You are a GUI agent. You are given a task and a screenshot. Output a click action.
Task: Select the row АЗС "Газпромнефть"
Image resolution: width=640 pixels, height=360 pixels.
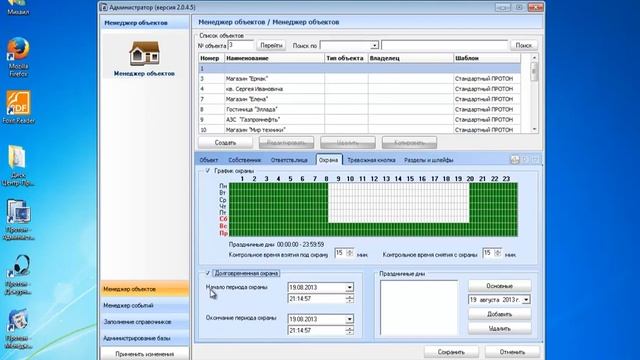pos(360,119)
